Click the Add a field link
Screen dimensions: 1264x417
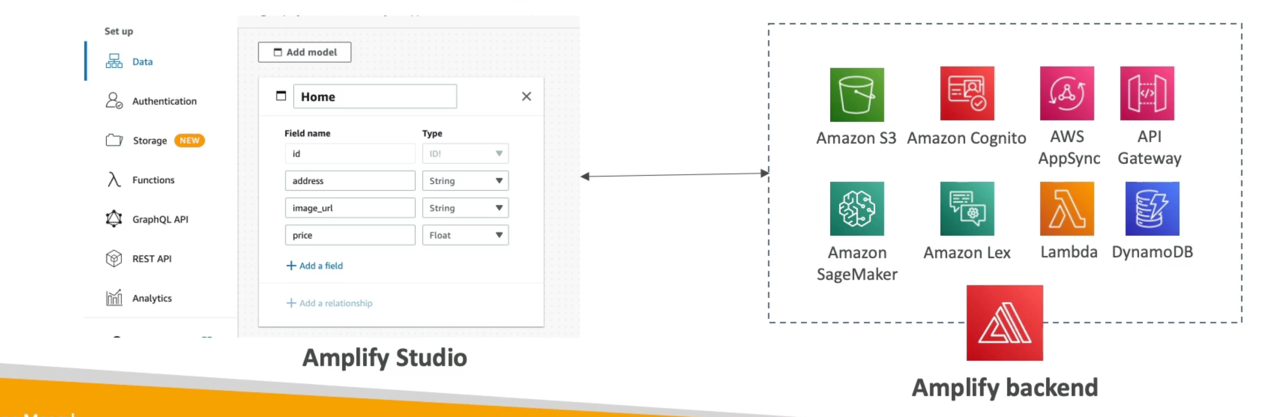click(315, 266)
